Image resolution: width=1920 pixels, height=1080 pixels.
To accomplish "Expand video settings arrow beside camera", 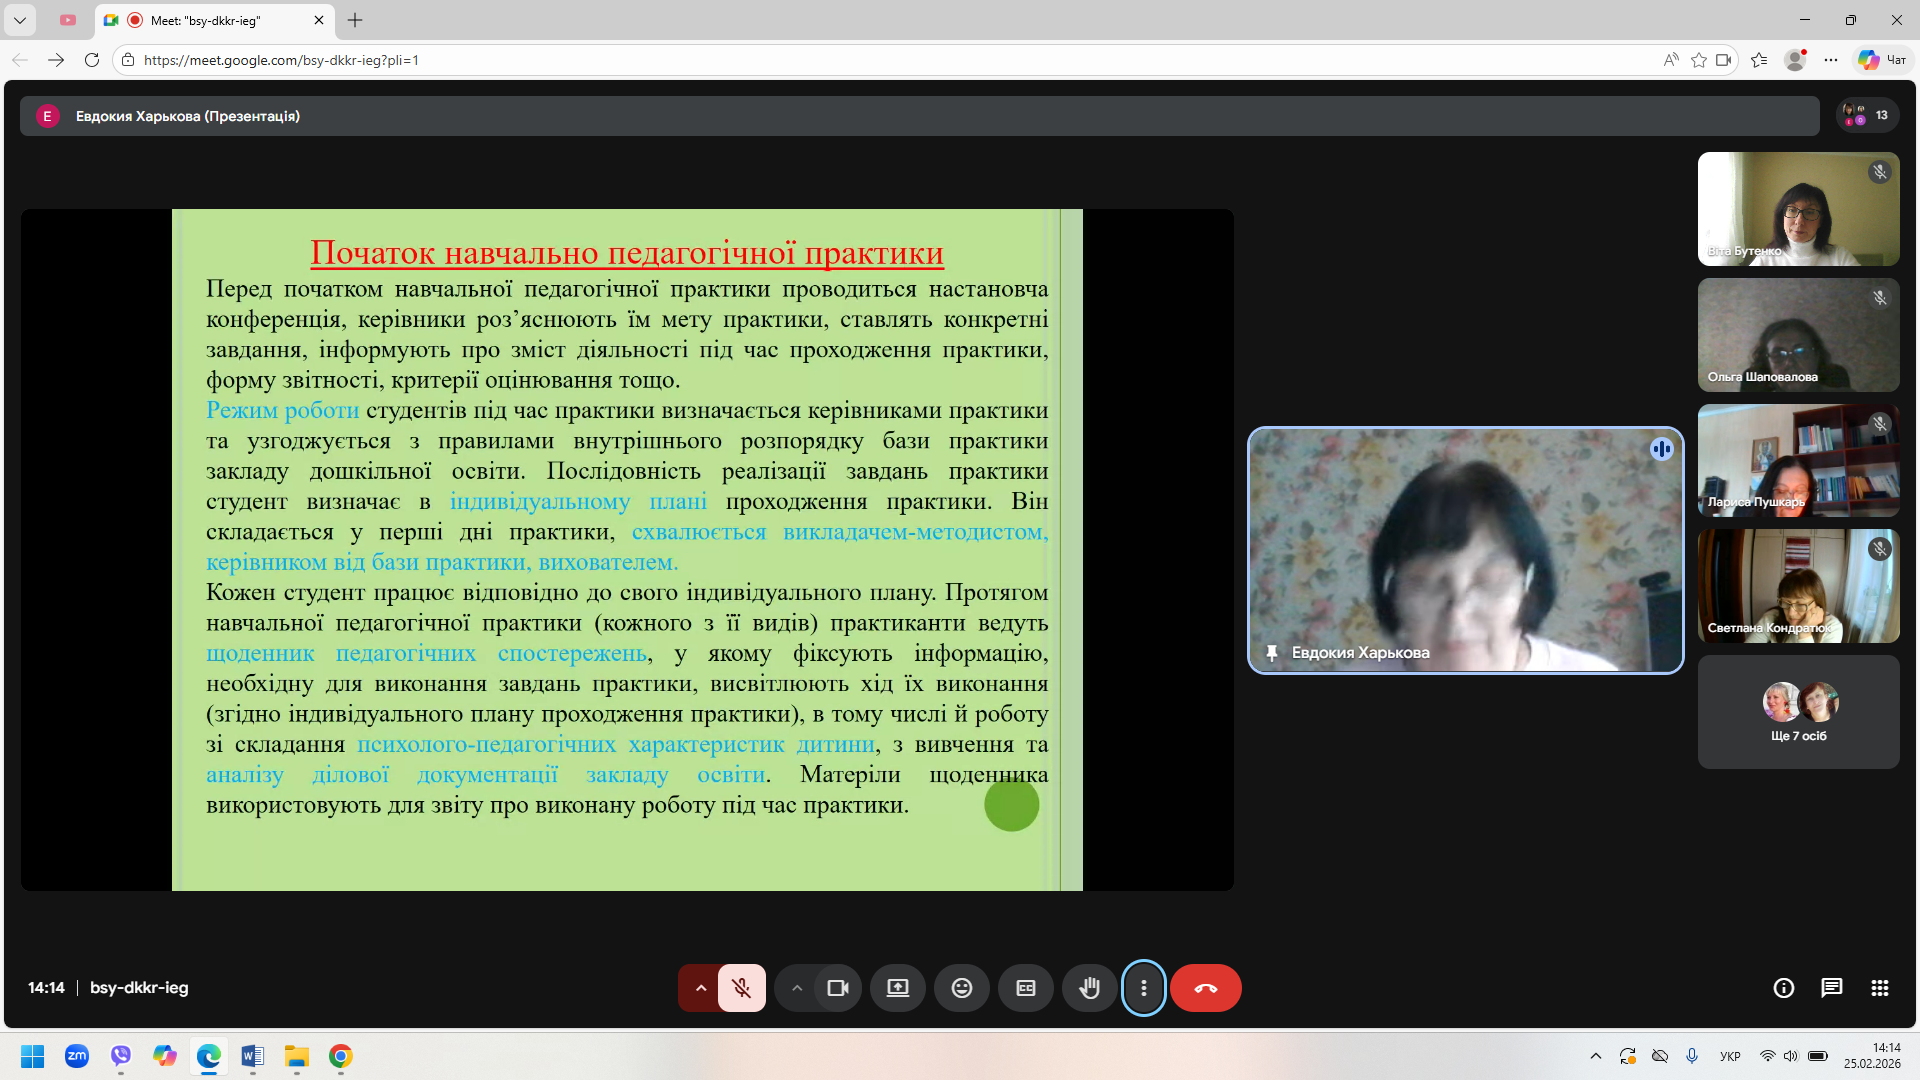I will coord(796,988).
